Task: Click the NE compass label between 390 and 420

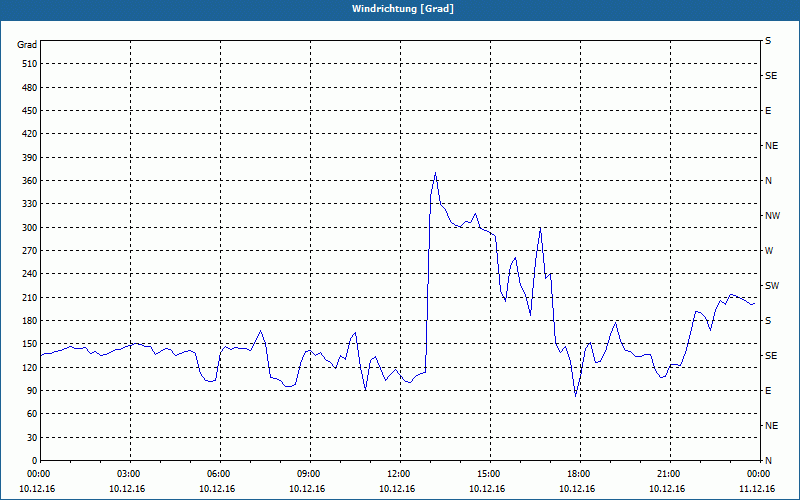Action: (x=772, y=146)
